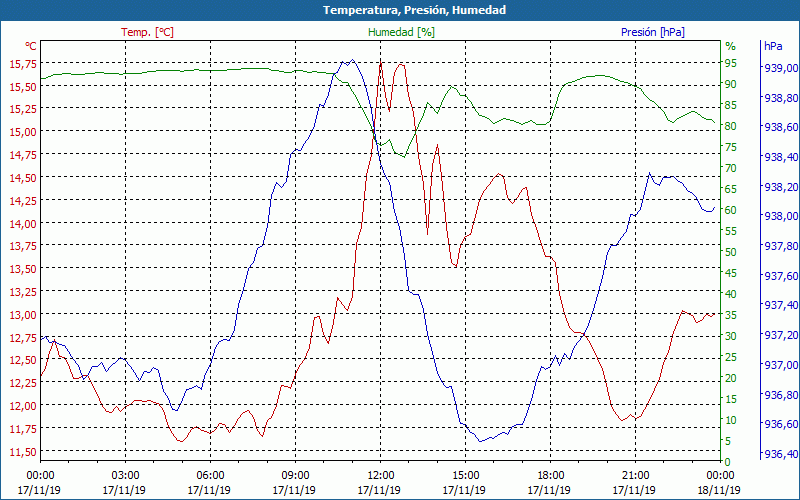This screenshot has height=500, width=800.
Task: Select the '936,80' pressure axis value
Action: (x=780, y=395)
